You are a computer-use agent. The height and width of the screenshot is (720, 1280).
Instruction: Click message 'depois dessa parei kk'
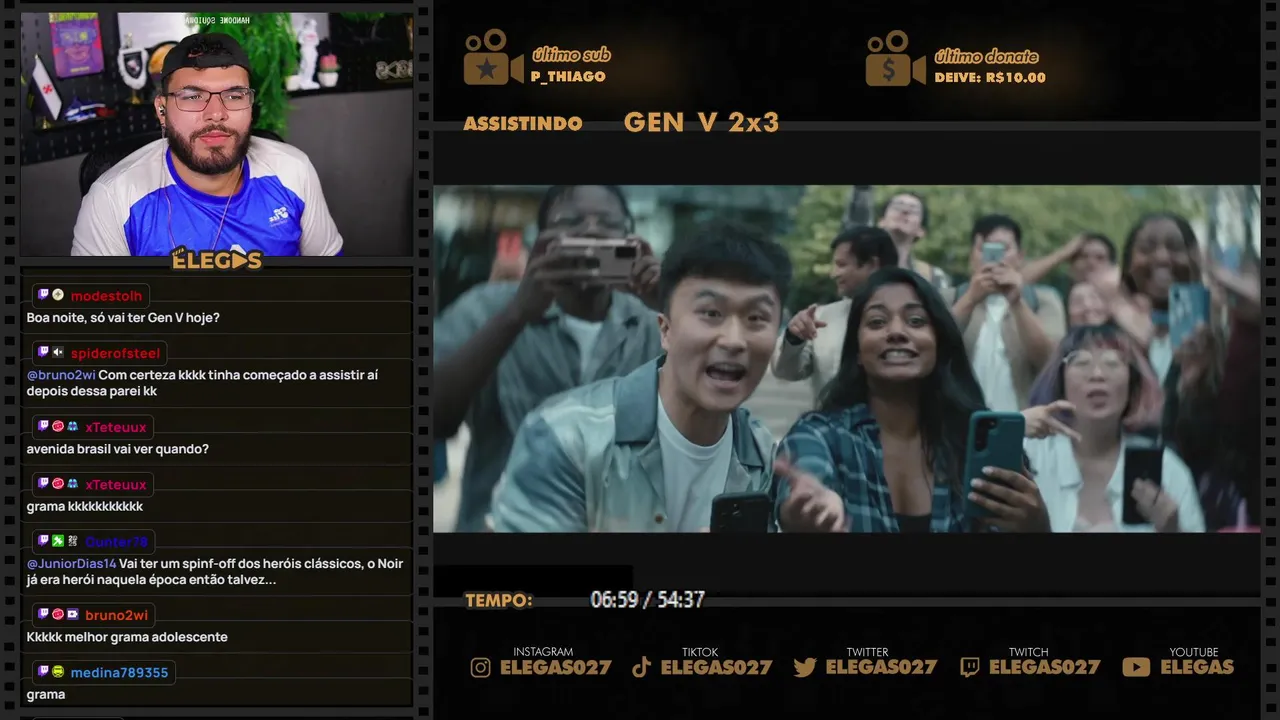(x=92, y=392)
